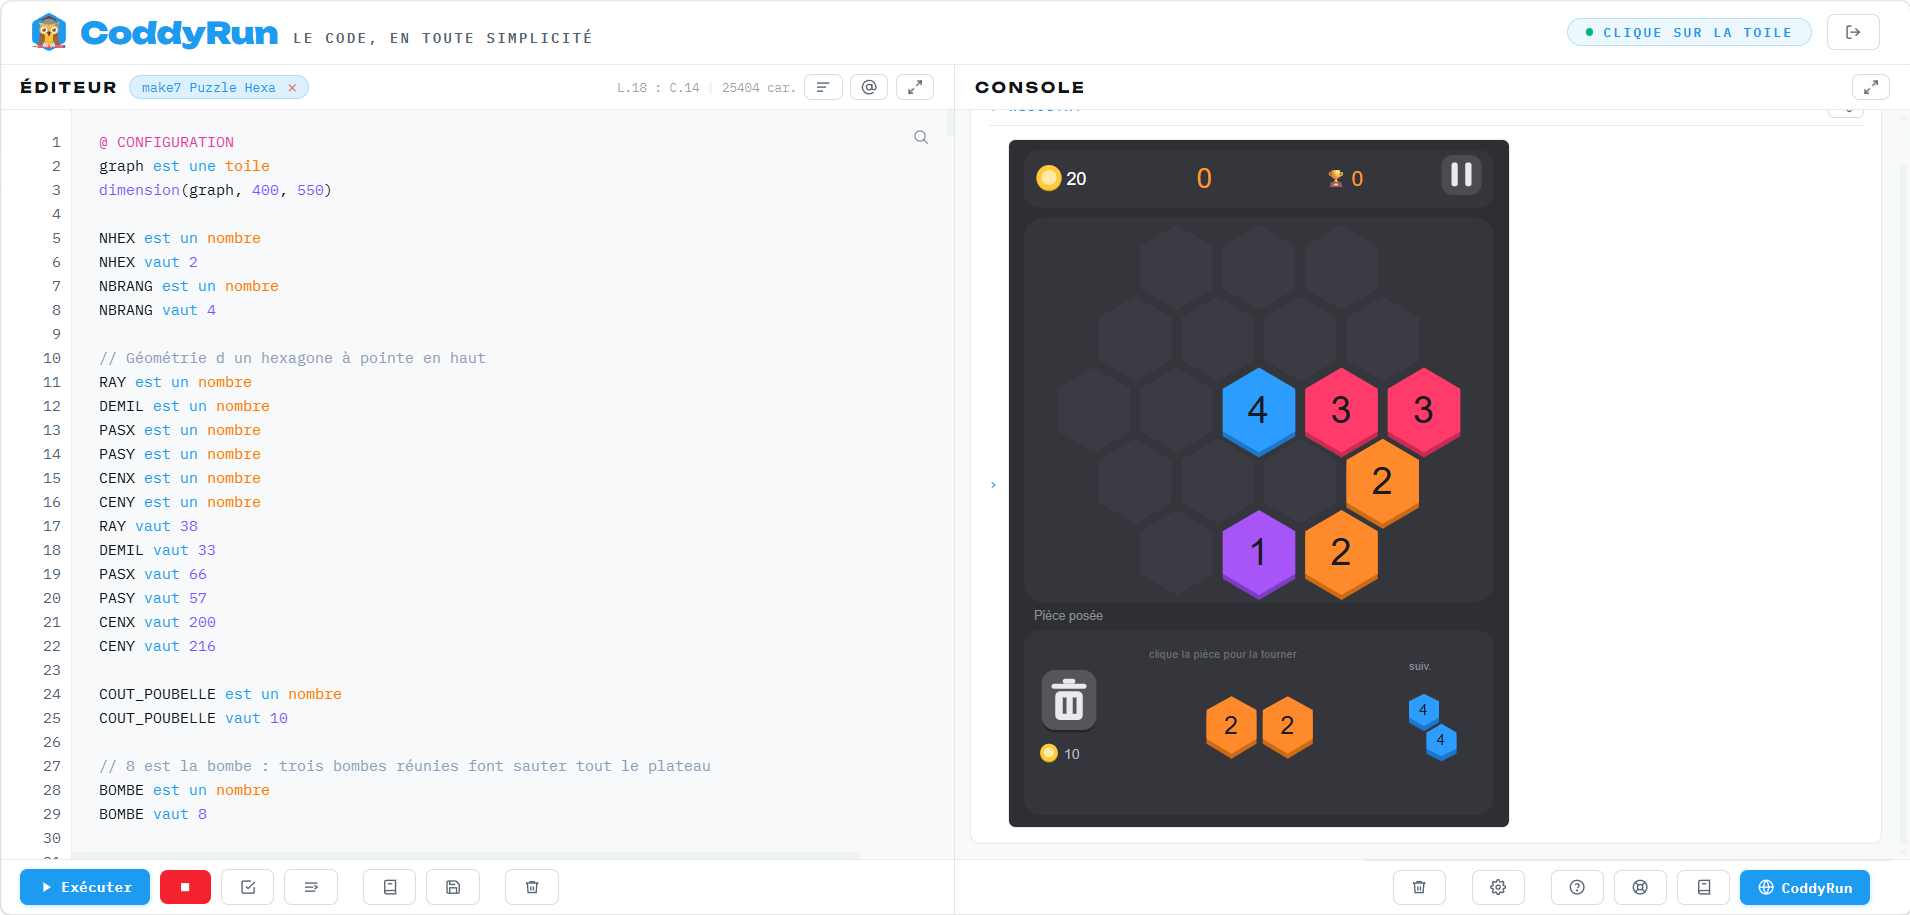Click the next blue 4-4 piece preview
The width and height of the screenshot is (1910, 915).
tap(1432, 726)
